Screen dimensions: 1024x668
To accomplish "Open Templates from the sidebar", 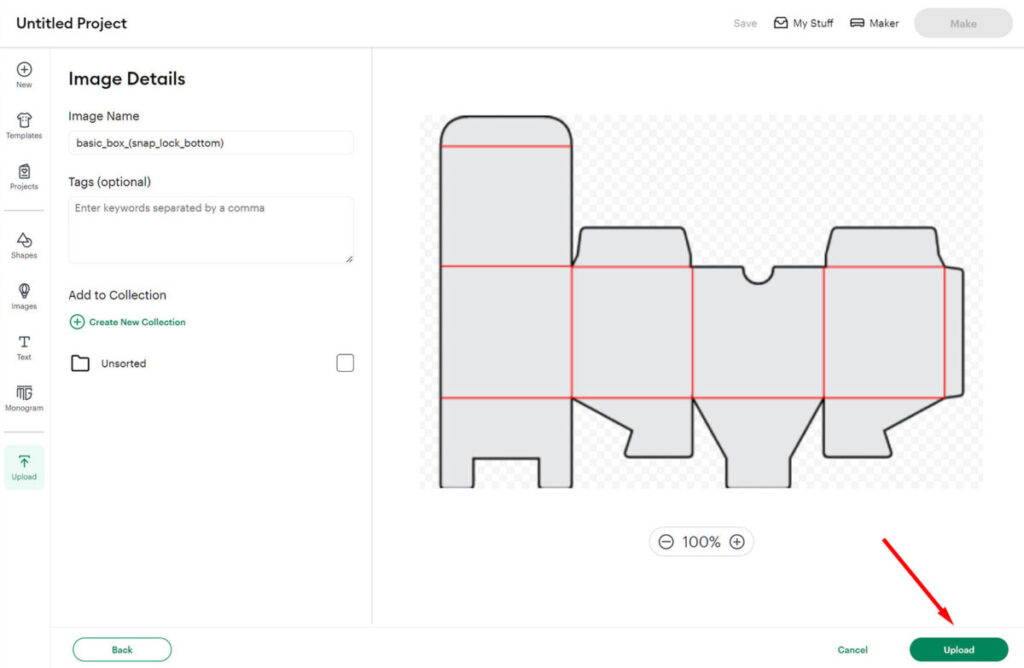I will click(x=24, y=125).
